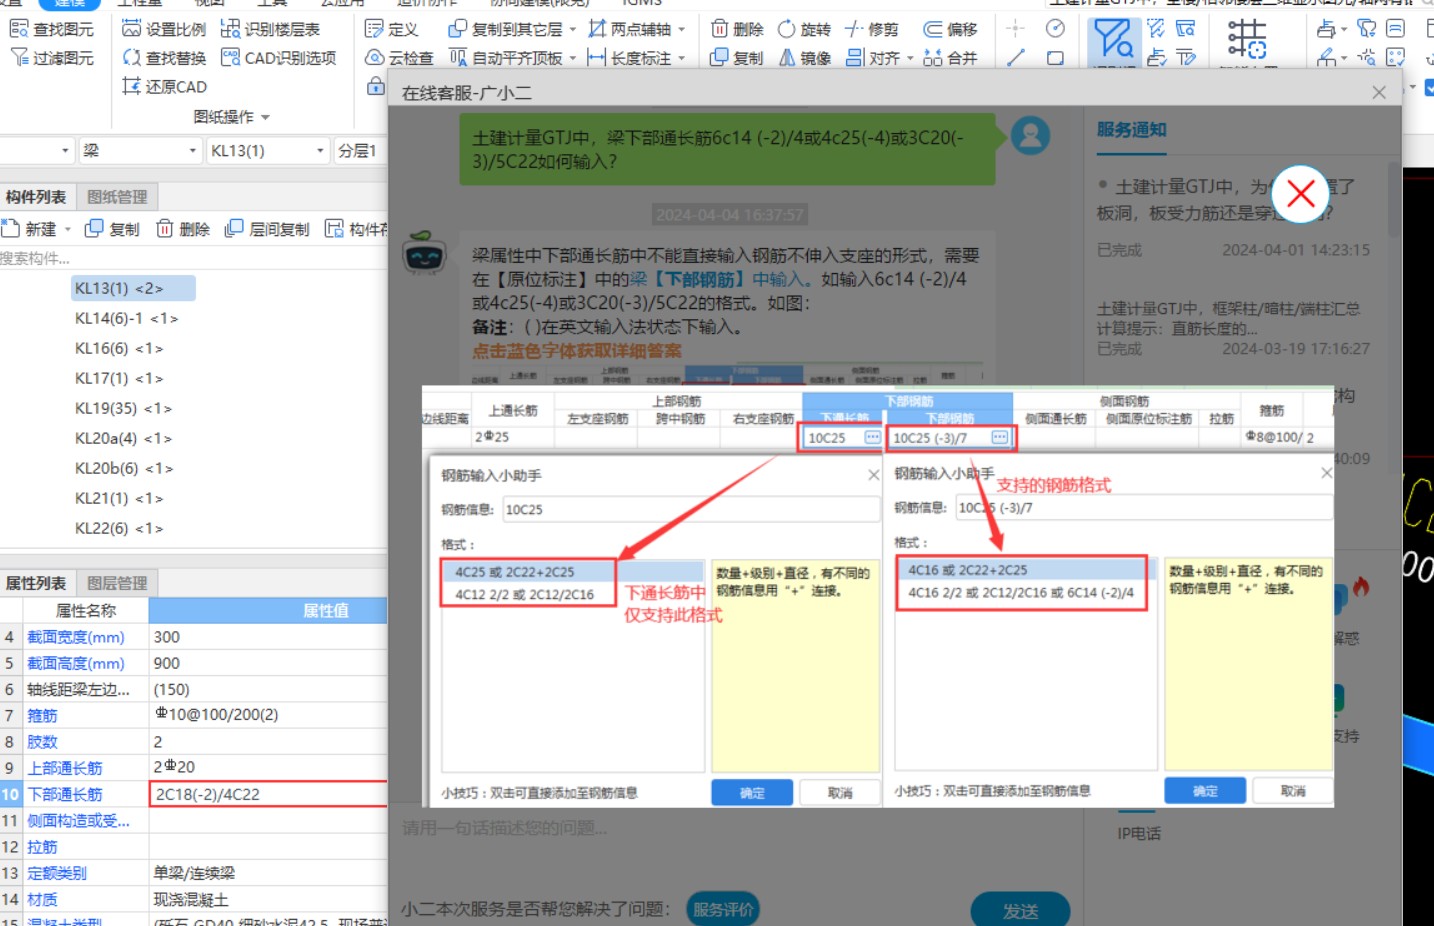
Task: Click the 属性值 column header
Action: point(268,610)
